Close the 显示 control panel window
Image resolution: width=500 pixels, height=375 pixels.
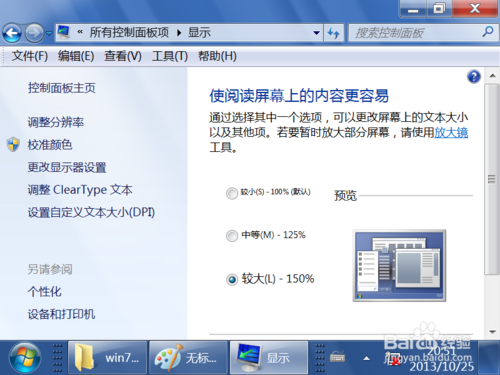coord(475,9)
